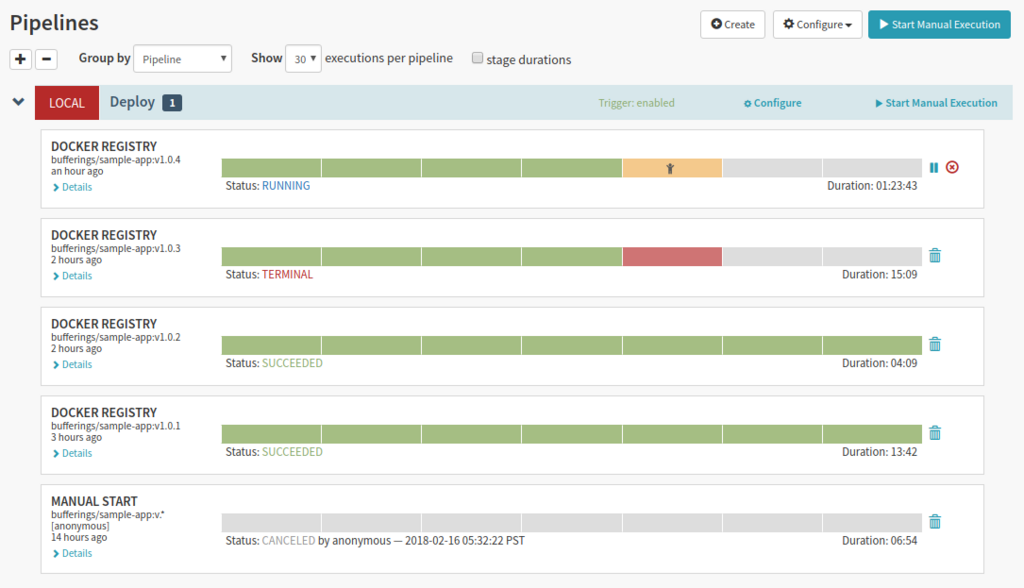
Task: Collapse all pipelines with minus button
Action: click(46, 59)
